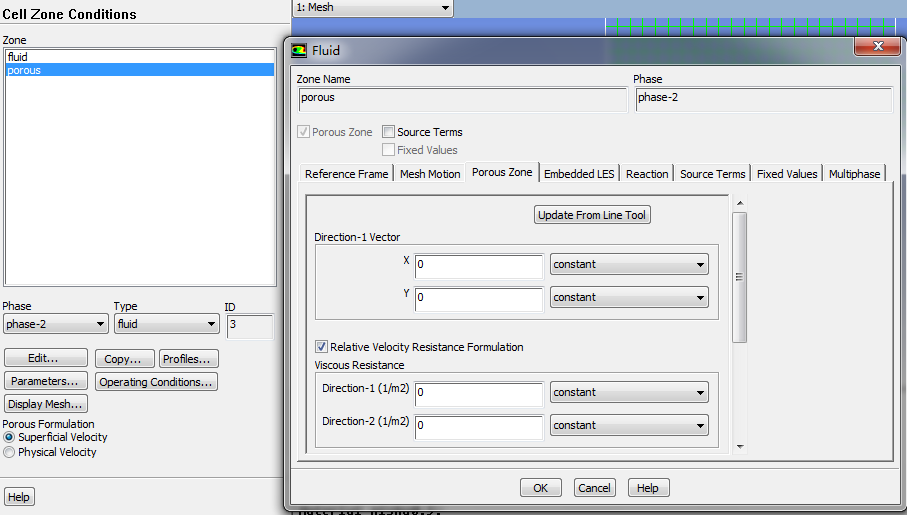Click the Display Mesh button
The height and width of the screenshot is (515, 907).
click(46, 404)
